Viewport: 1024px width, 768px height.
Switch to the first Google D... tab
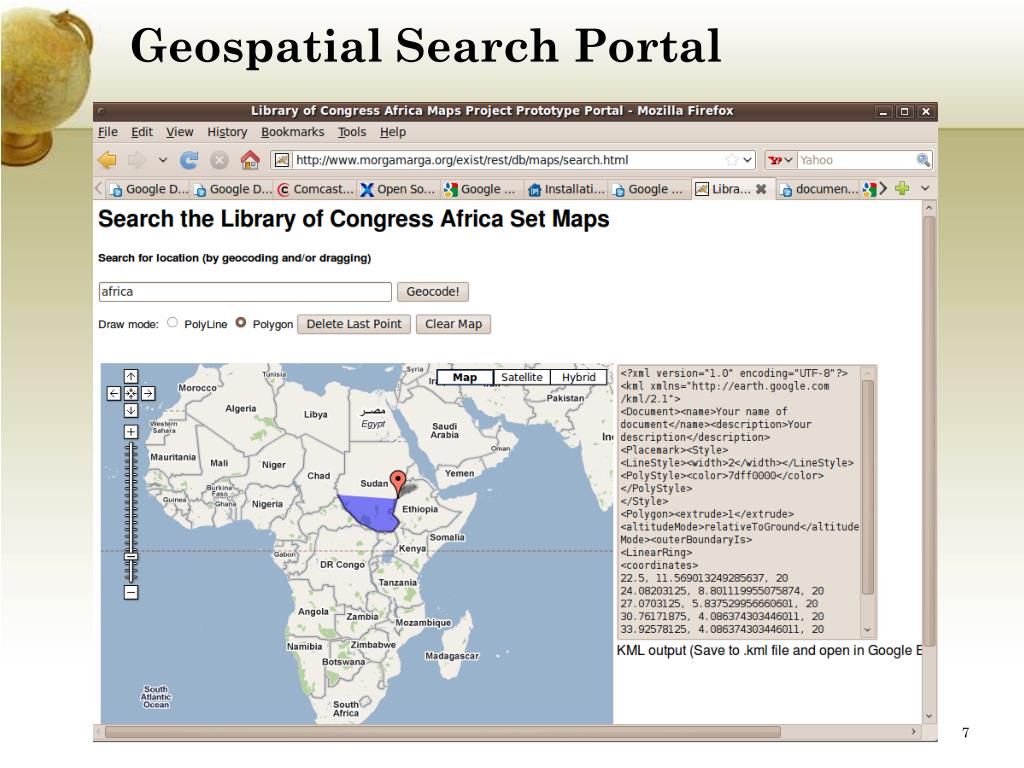click(x=148, y=189)
